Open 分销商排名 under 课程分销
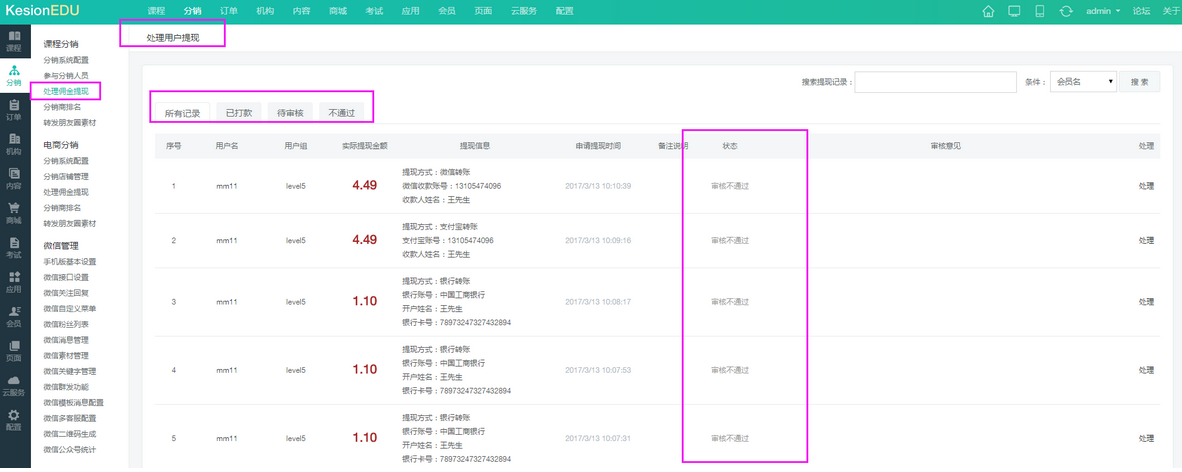Screen dimensions: 1182x472 click(62, 107)
